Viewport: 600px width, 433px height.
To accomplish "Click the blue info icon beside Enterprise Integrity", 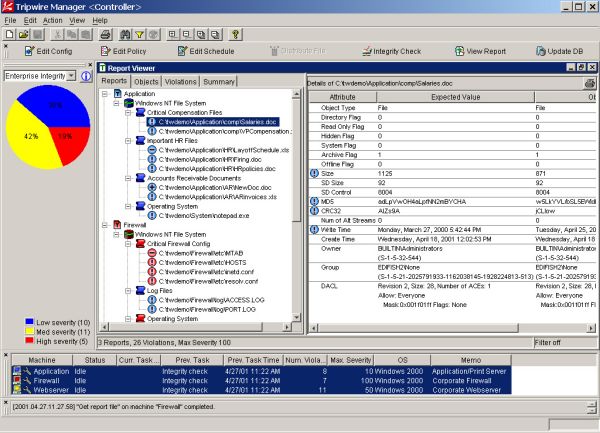I will pyautogui.click(x=86, y=76).
